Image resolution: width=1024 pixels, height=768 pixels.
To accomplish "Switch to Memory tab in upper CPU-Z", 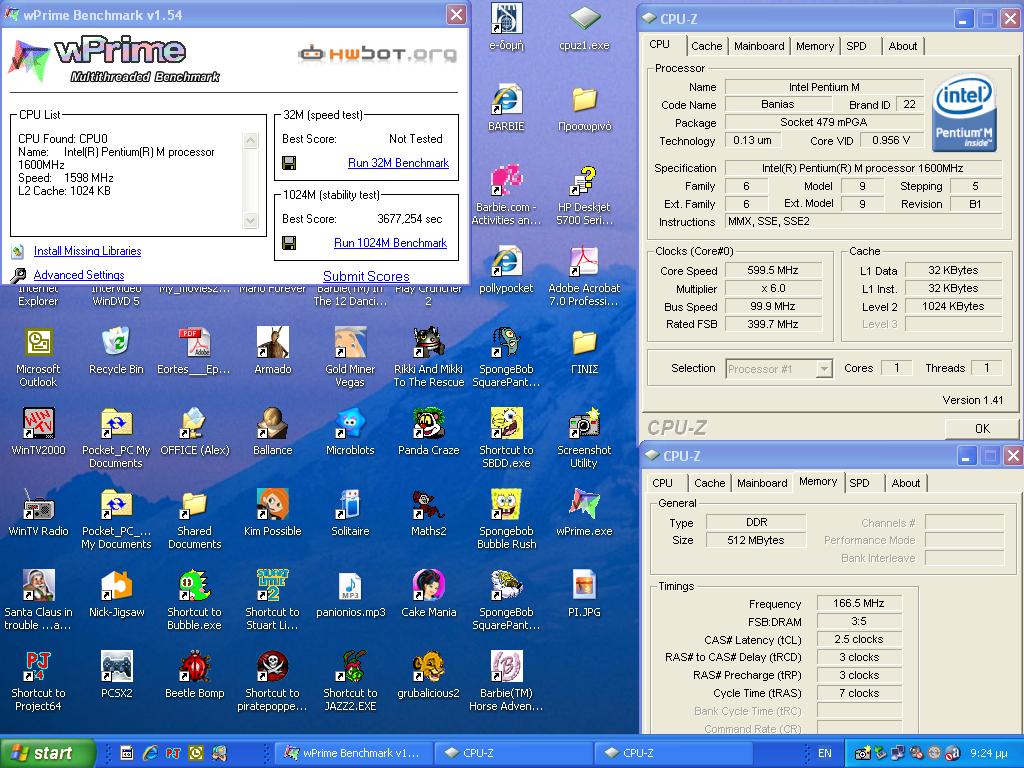I will click(x=814, y=46).
